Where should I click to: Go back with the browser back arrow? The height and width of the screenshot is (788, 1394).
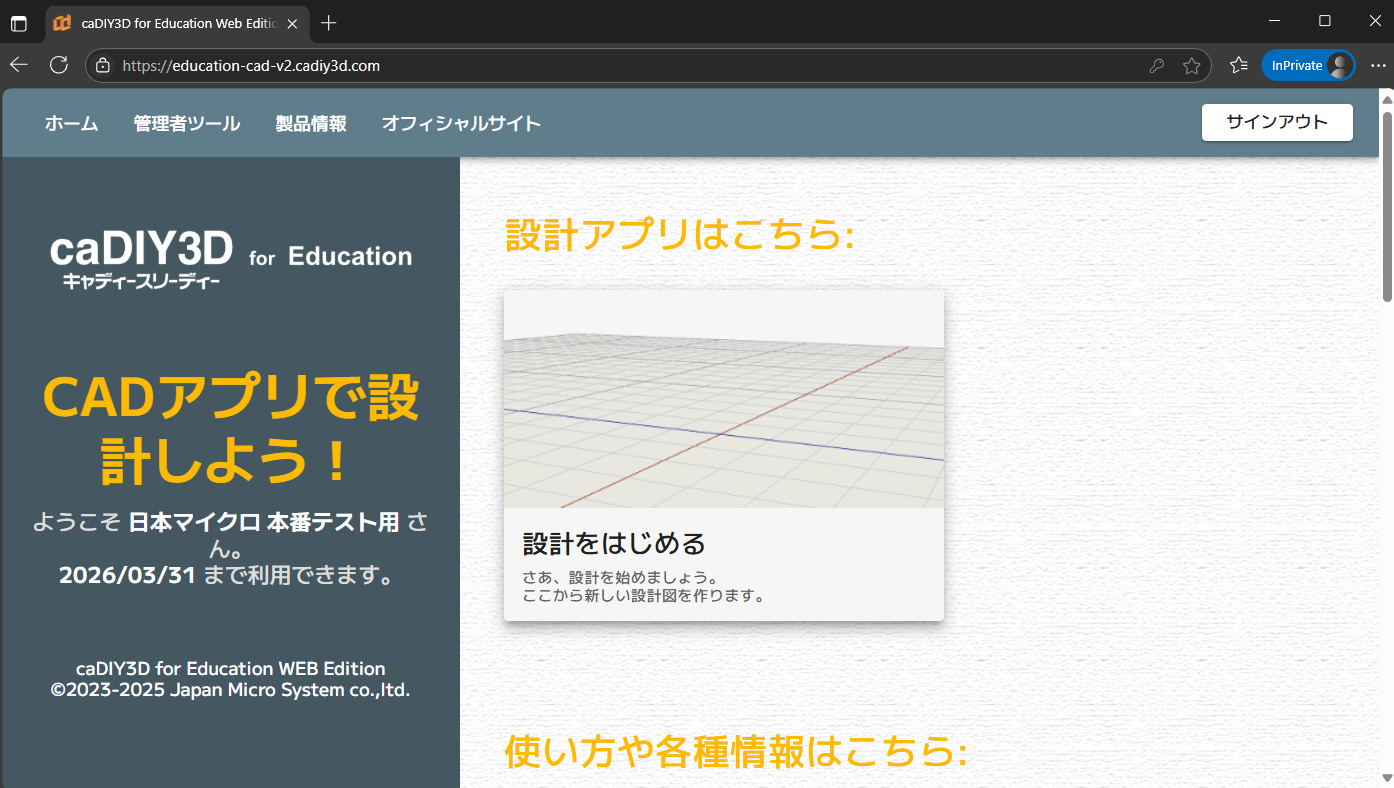pos(19,65)
